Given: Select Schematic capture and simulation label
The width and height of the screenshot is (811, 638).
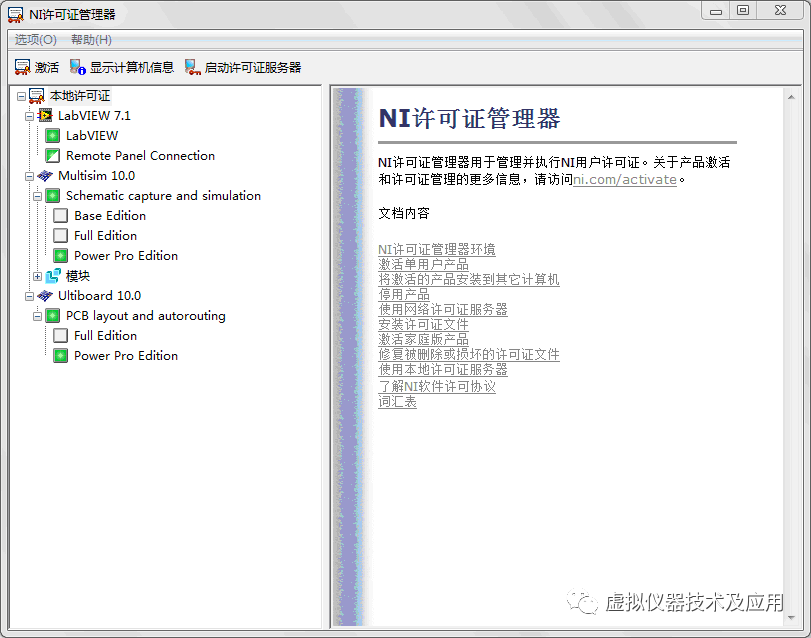Looking at the screenshot, I should click(x=163, y=196).
